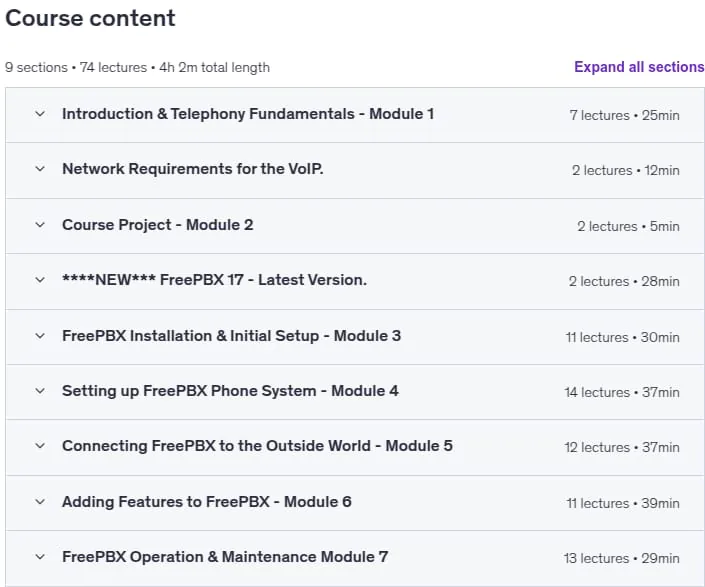Expand FreePBX Operation & Maintenance chevron
The height and width of the screenshot is (587, 705).
click(x=40, y=557)
